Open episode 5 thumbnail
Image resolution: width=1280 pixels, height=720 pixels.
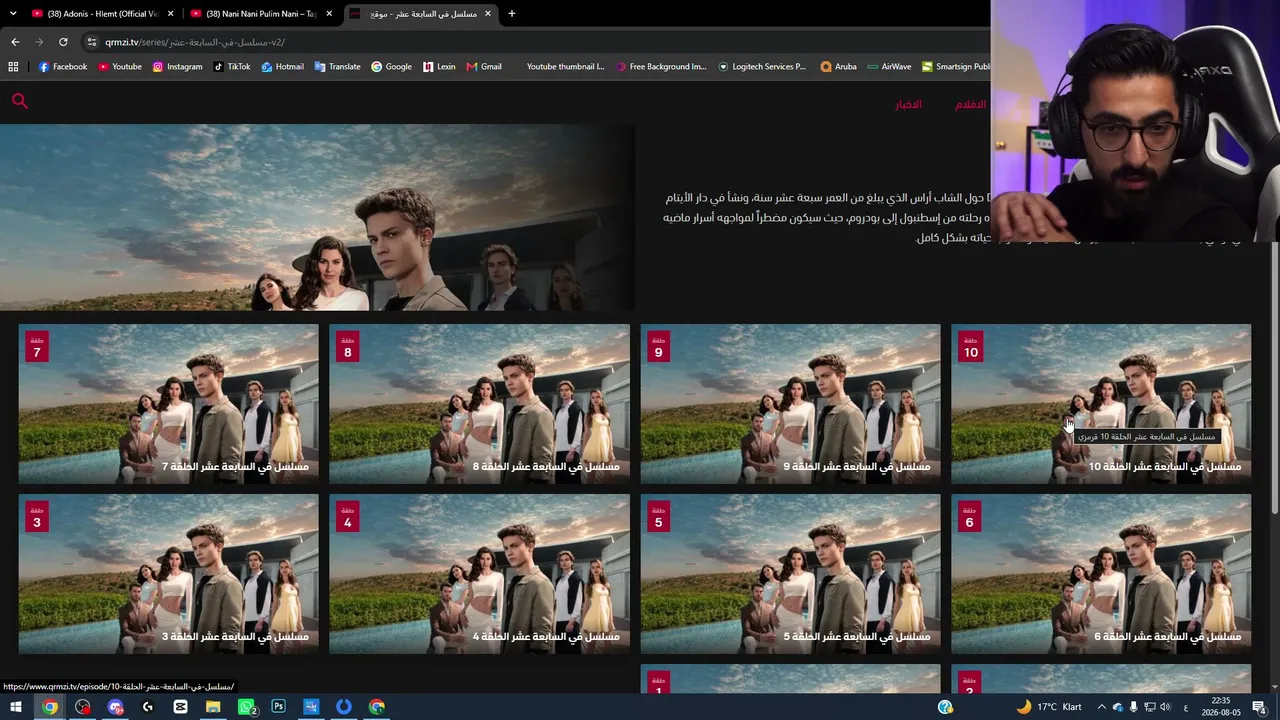click(x=790, y=574)
